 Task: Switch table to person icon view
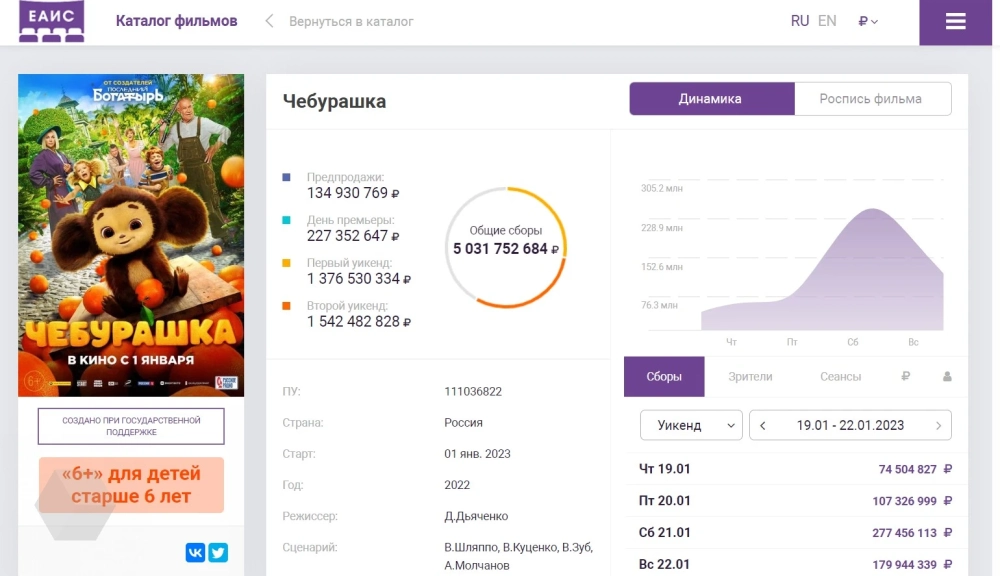coord(947,377)
